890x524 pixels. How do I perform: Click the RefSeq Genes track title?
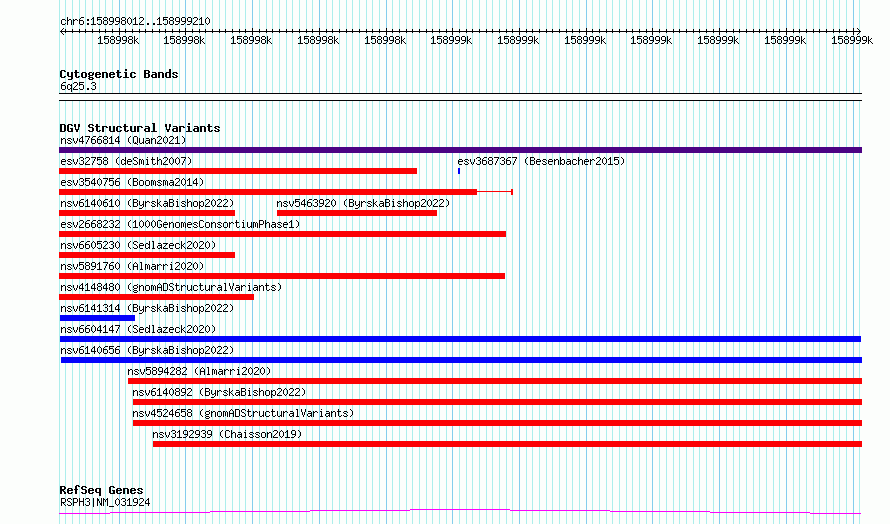(x=101, y=490)
